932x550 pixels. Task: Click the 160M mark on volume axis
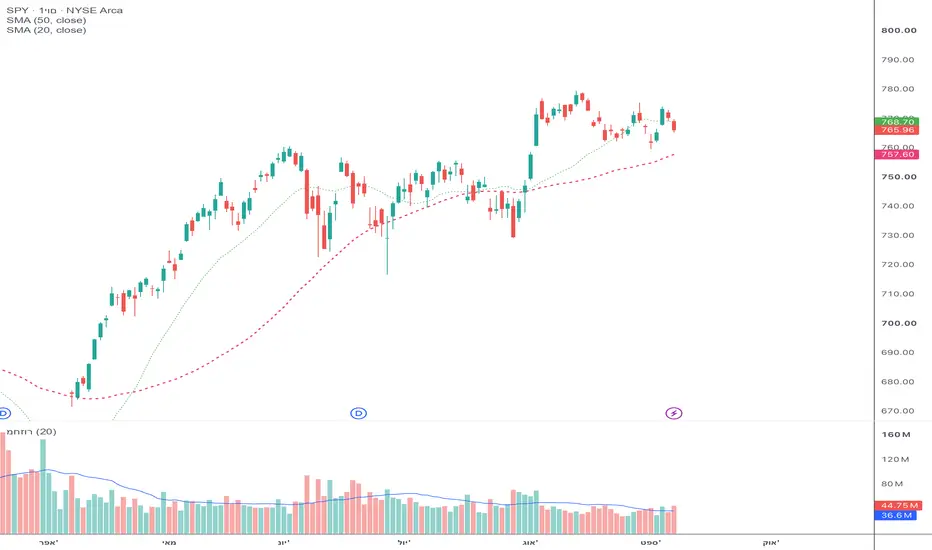[896, 434]
